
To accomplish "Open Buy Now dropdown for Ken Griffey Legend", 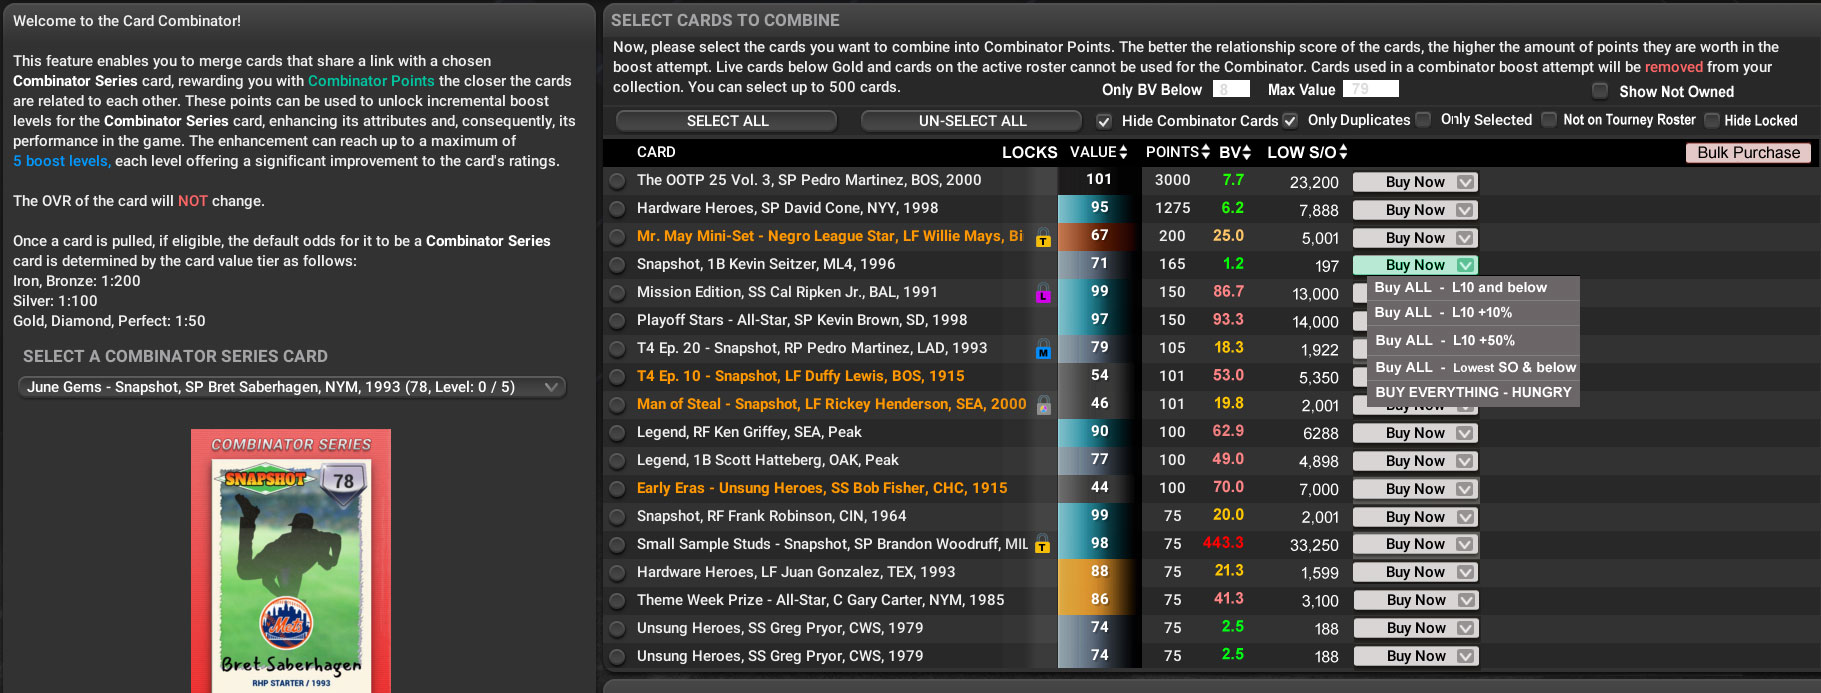I will coord(1465,433).
